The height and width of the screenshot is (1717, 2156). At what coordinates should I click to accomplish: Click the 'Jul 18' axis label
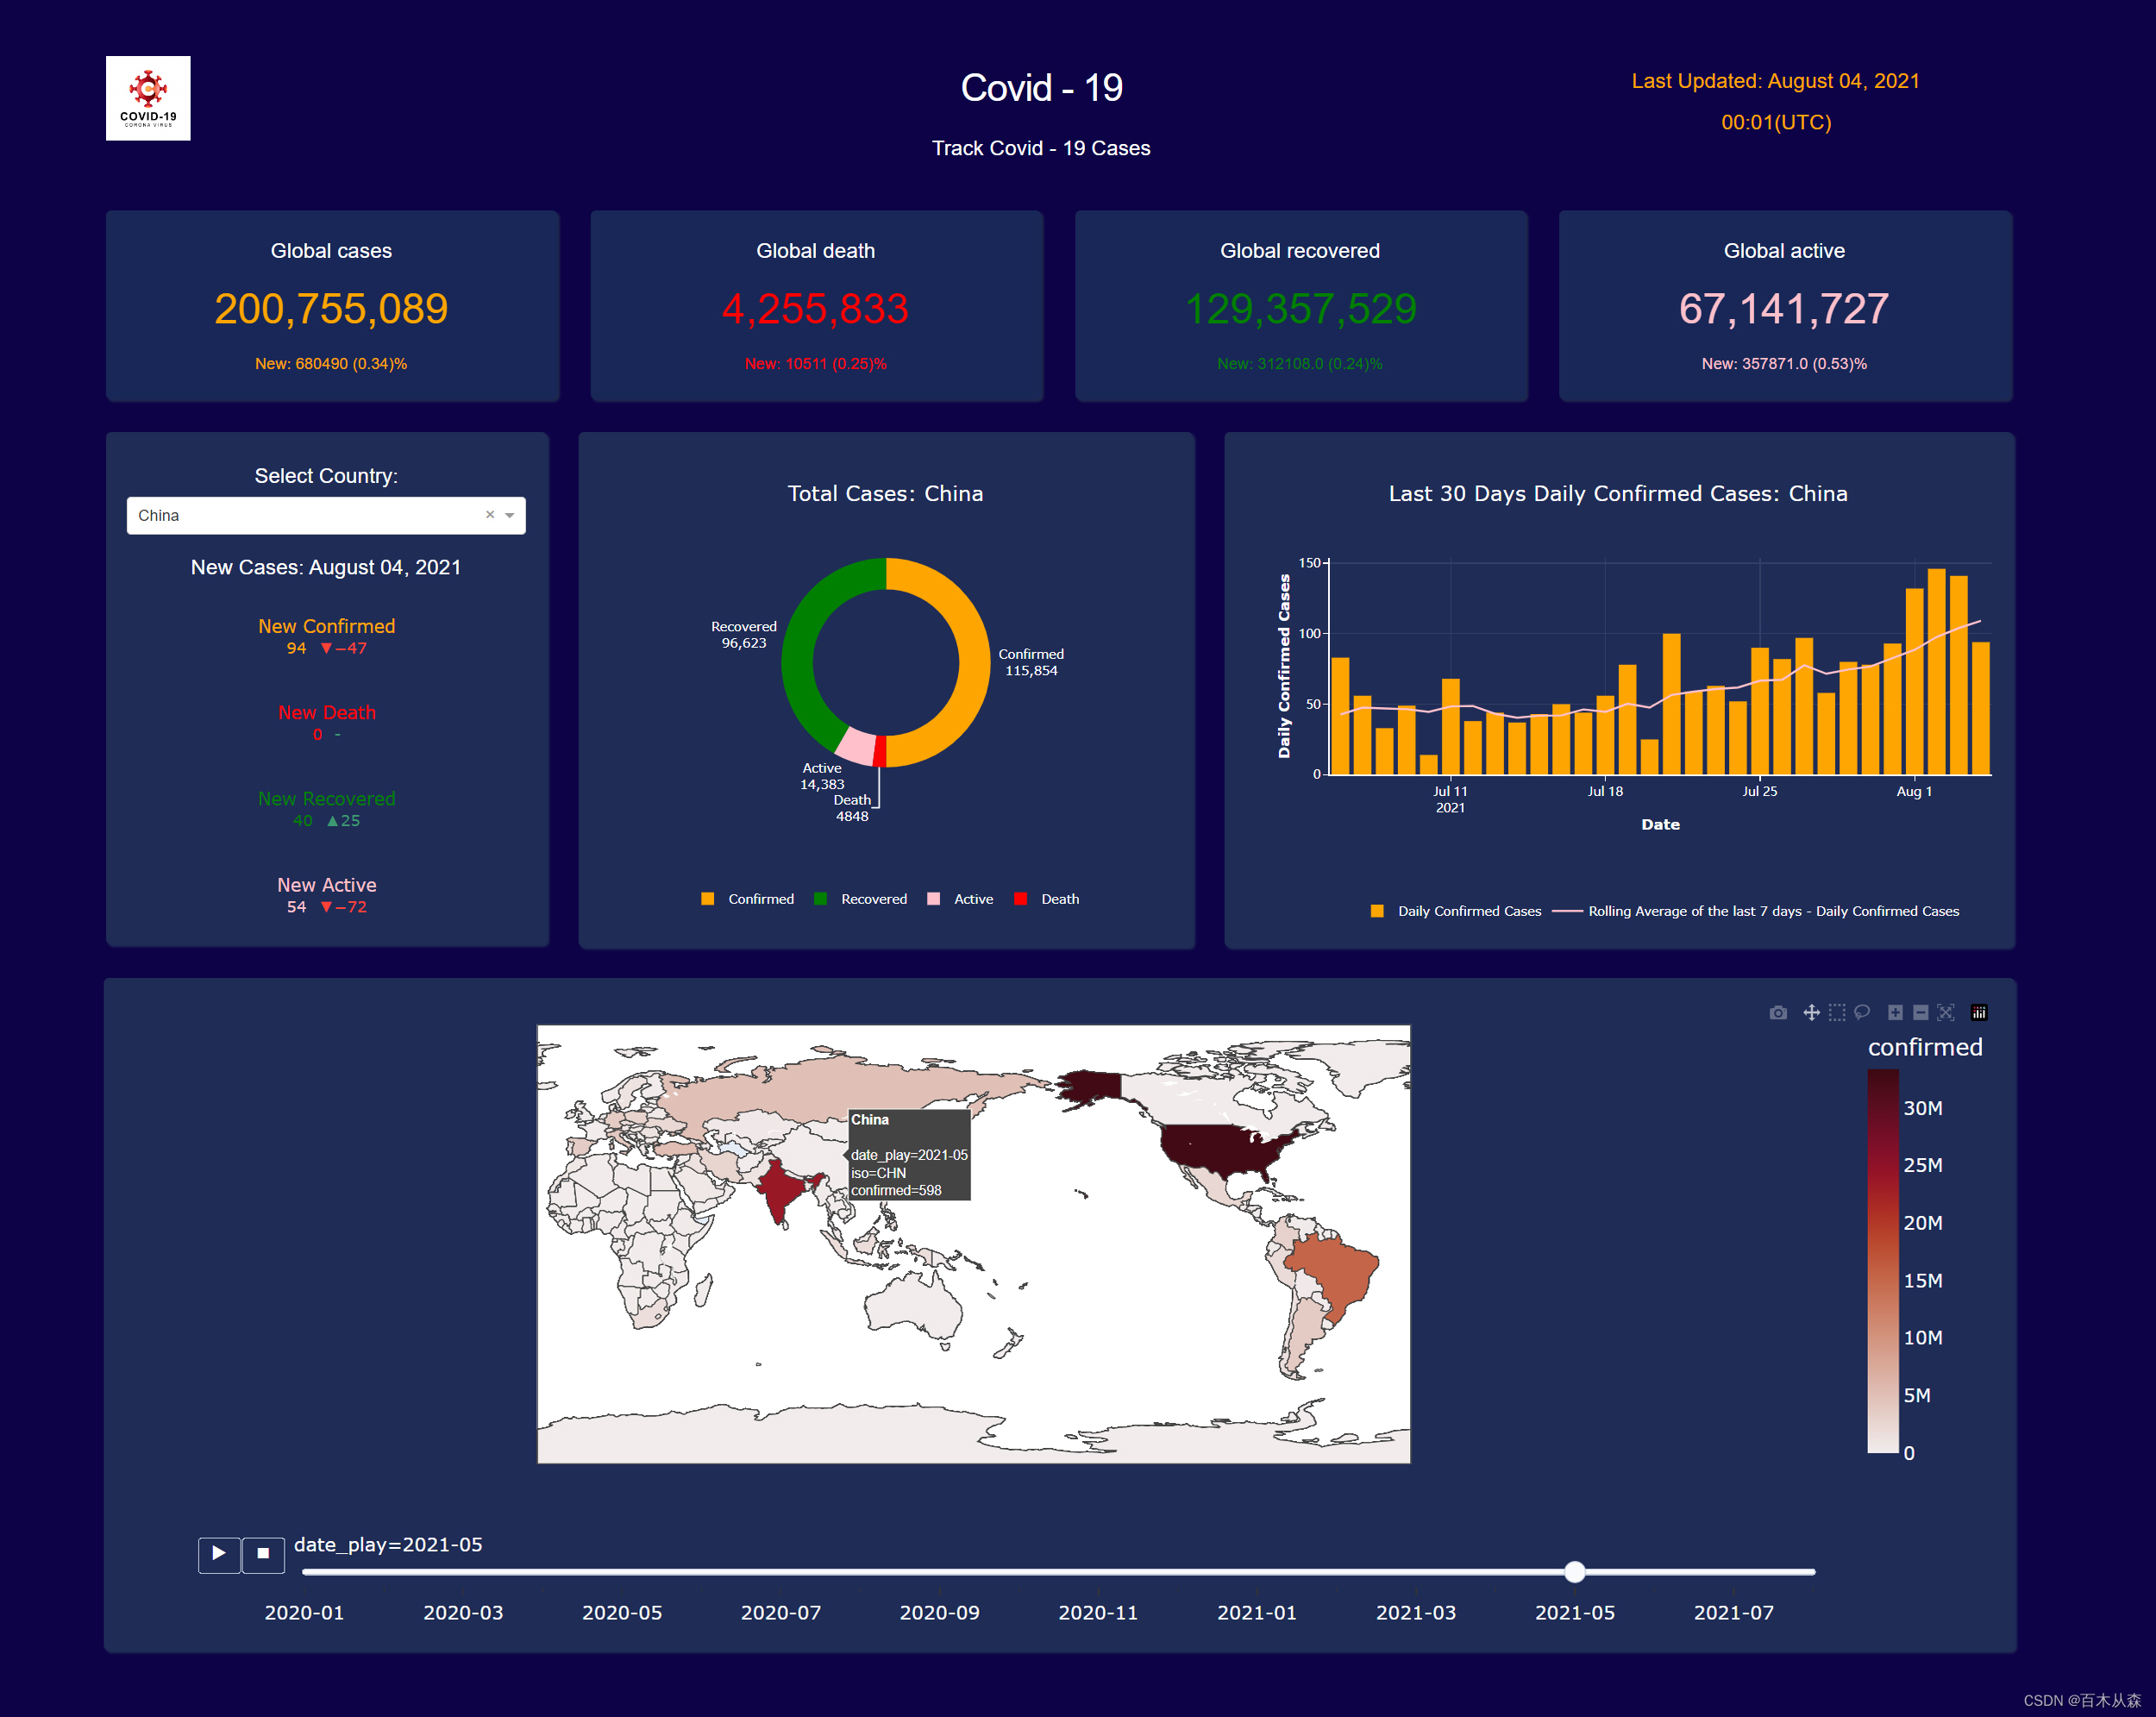1605,791
